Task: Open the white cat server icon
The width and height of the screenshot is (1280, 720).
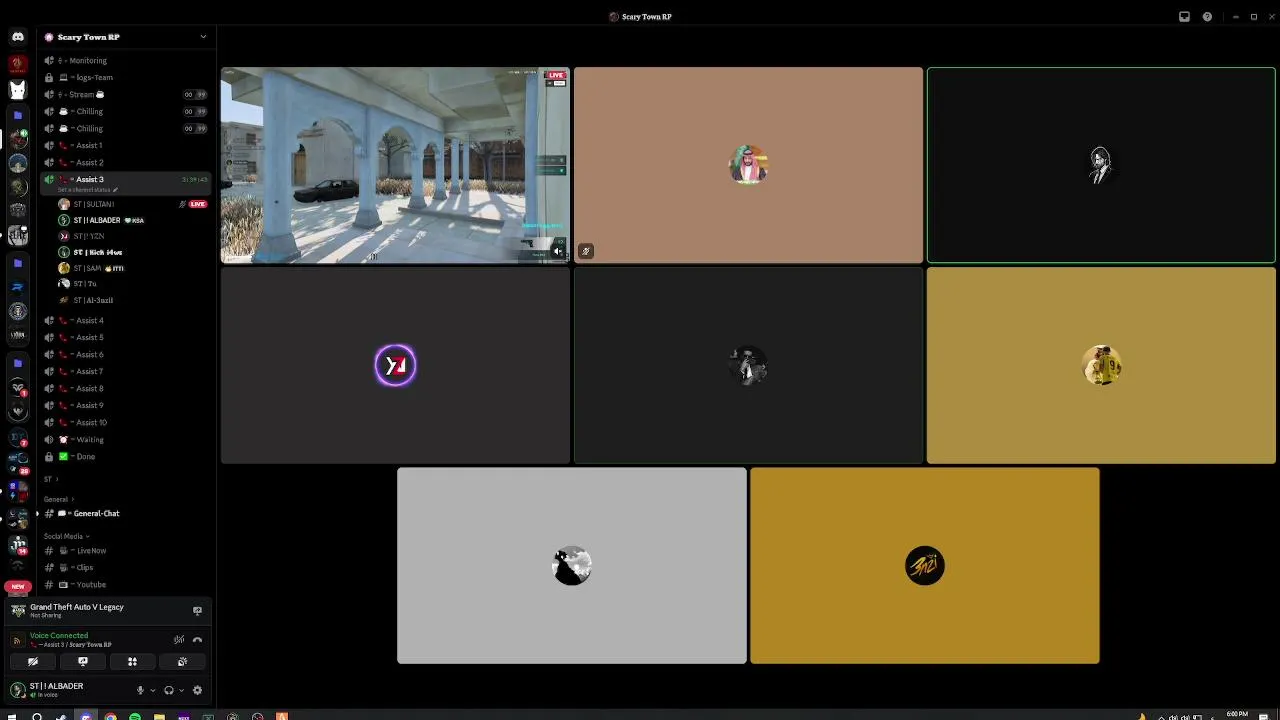Action: (x=17, y=89)
